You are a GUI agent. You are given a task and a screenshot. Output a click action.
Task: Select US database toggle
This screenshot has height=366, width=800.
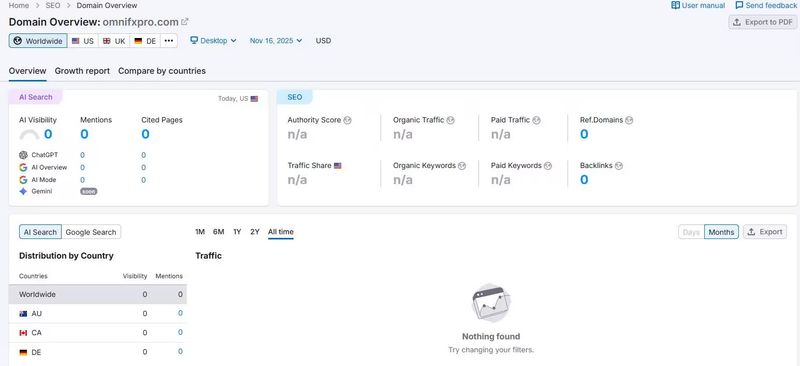click(x=83, y=41)
